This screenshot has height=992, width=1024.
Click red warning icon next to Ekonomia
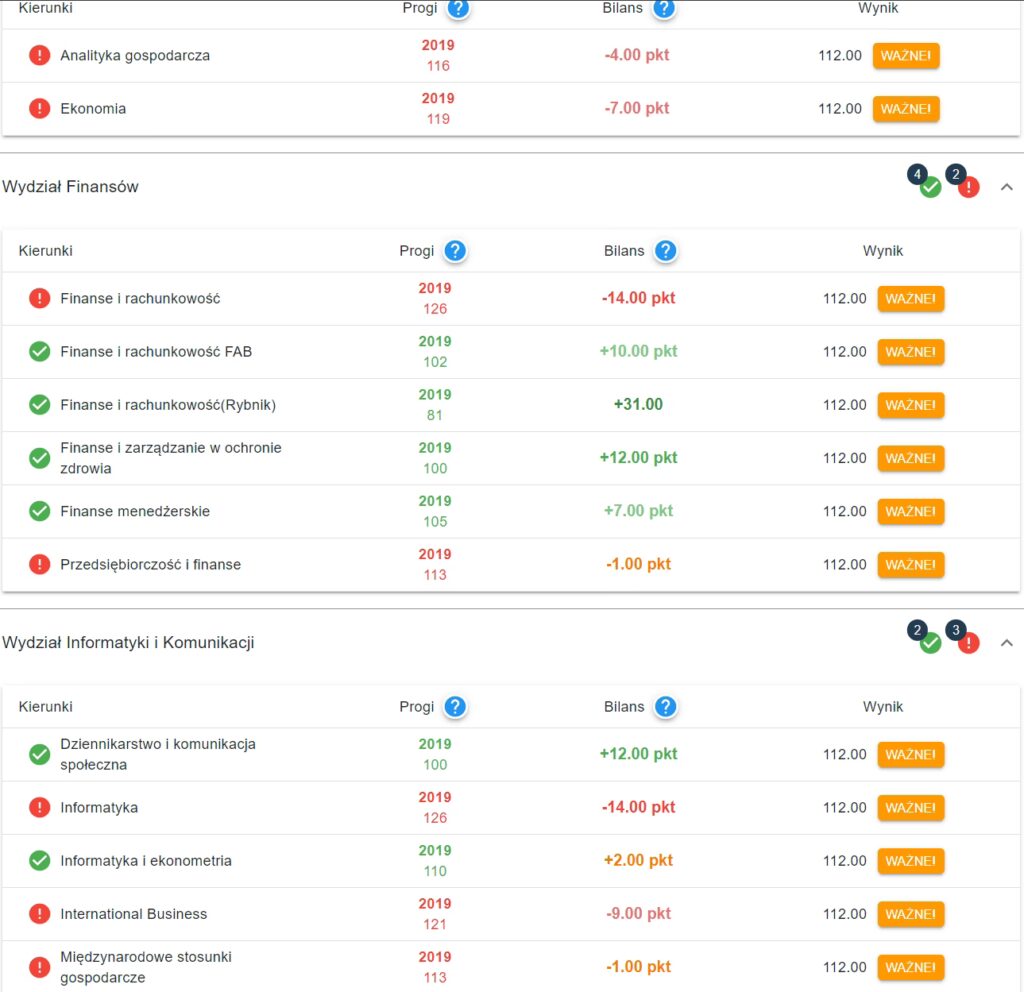pyautogui.click(x=39, y=108)
